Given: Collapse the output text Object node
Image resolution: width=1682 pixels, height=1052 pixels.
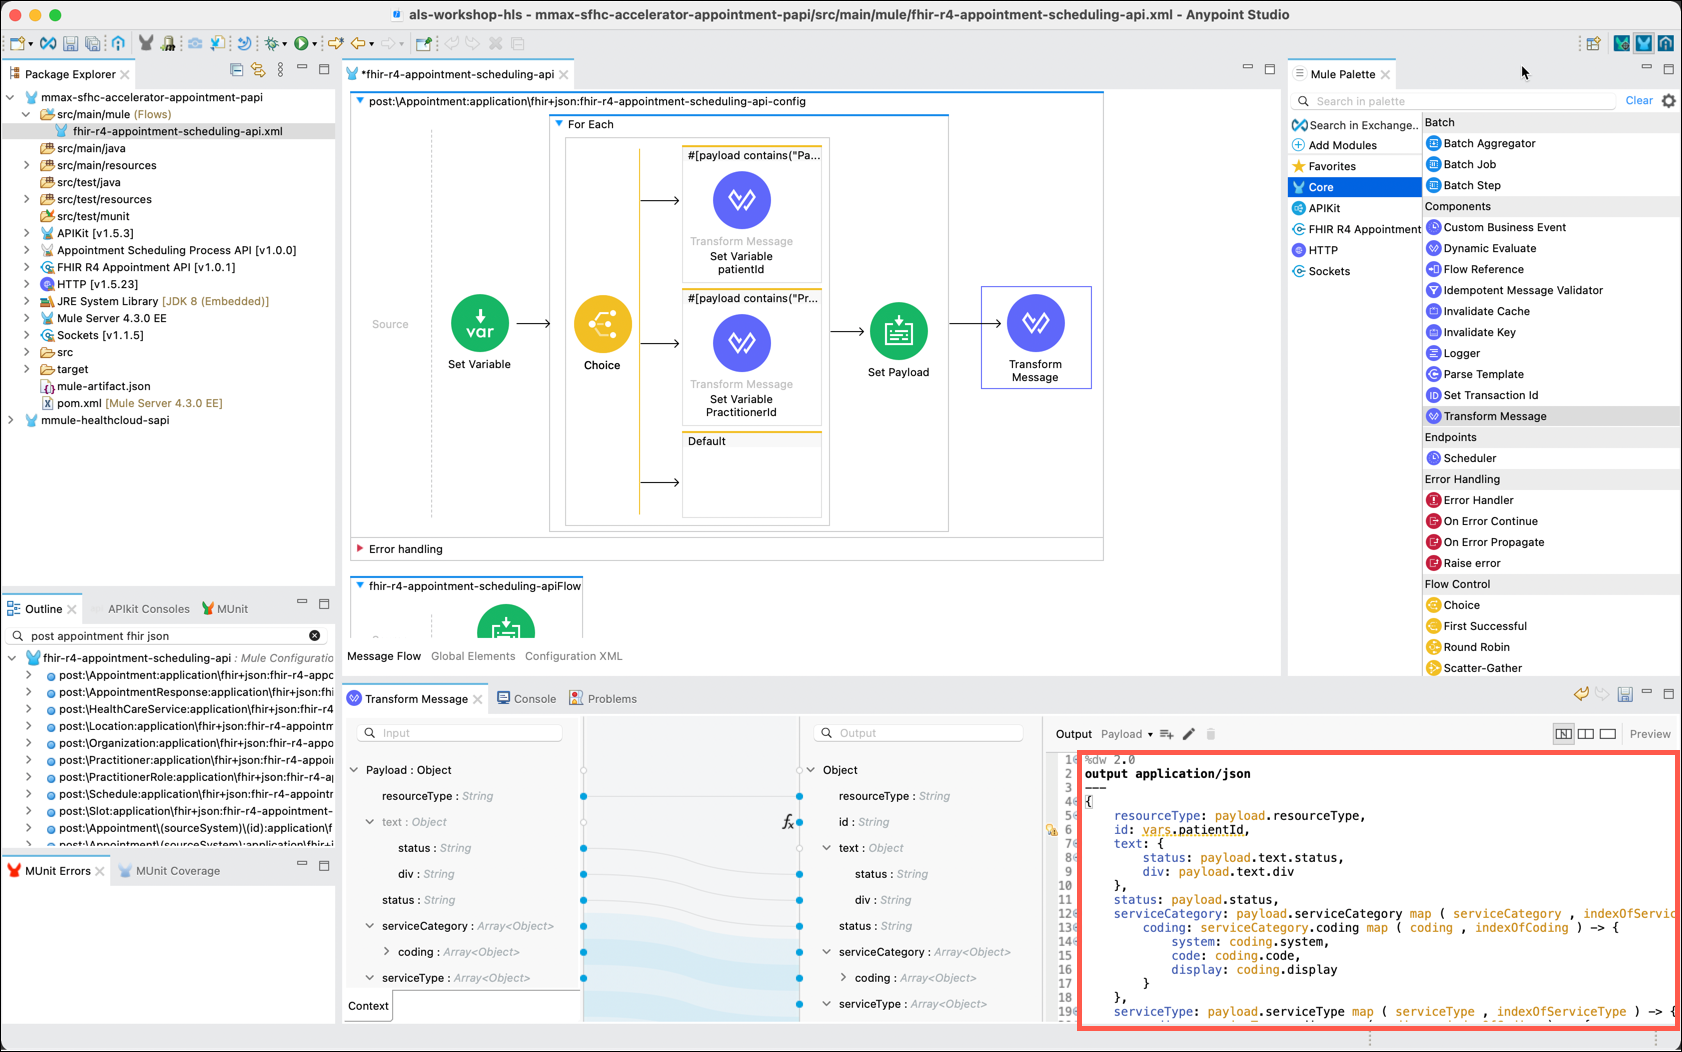Looking at the screenshot, I should click(827, 848).
